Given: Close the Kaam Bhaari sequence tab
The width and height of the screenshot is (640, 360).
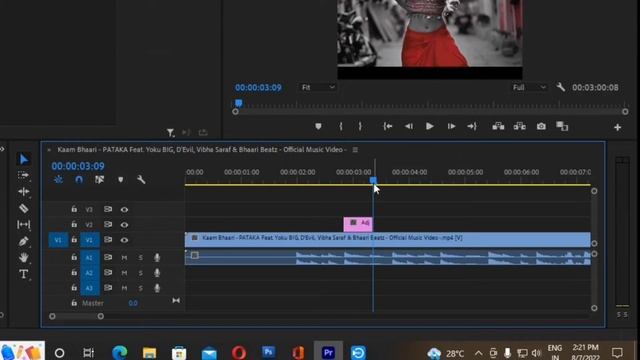Looking at the screenshot, I should [49, 150].
